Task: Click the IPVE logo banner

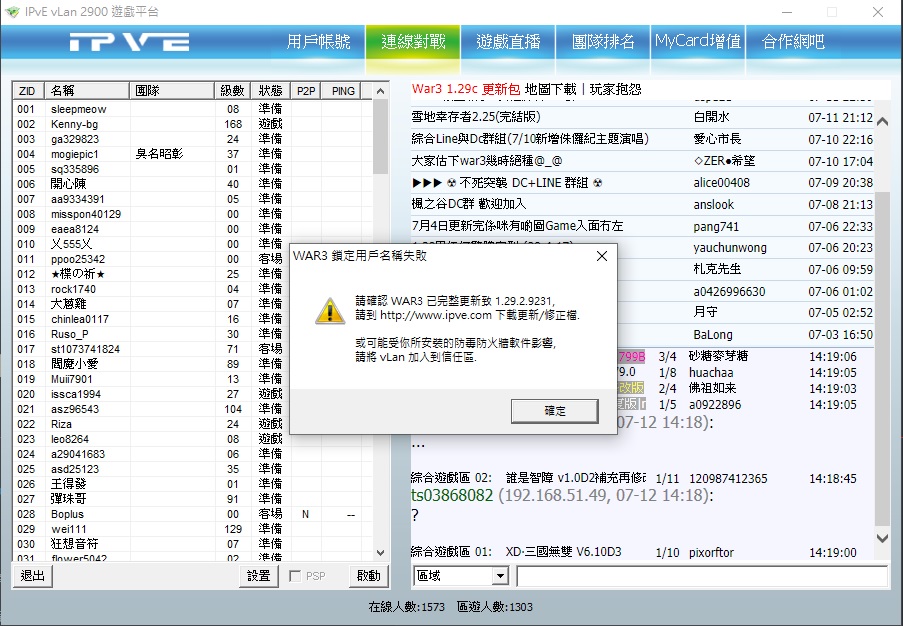Action: tap(130, 42)
